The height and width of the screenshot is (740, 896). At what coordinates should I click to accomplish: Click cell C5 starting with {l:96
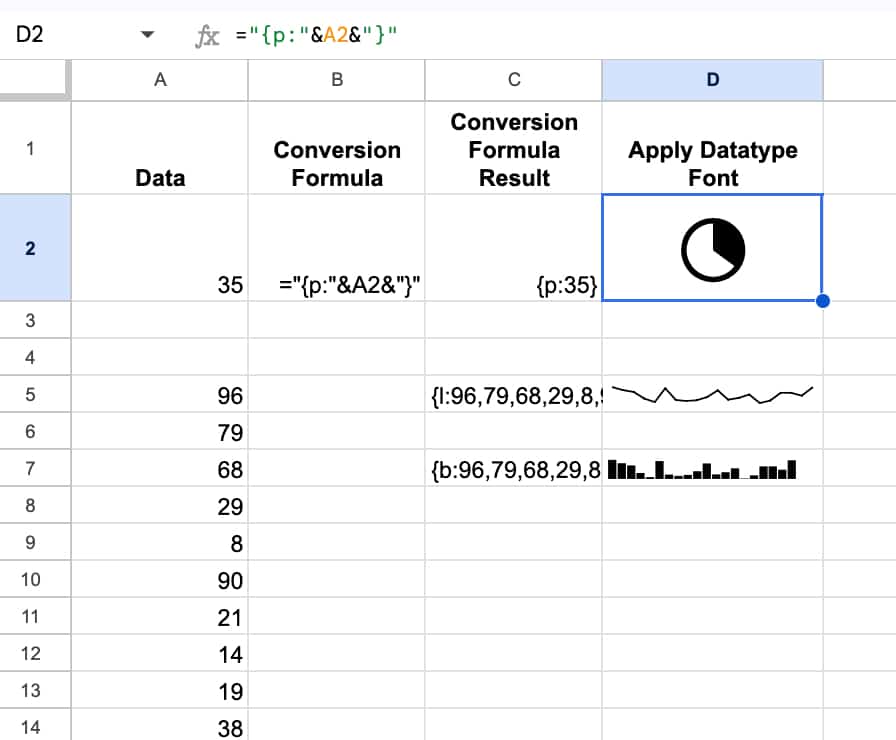click(x=514, y=394)
